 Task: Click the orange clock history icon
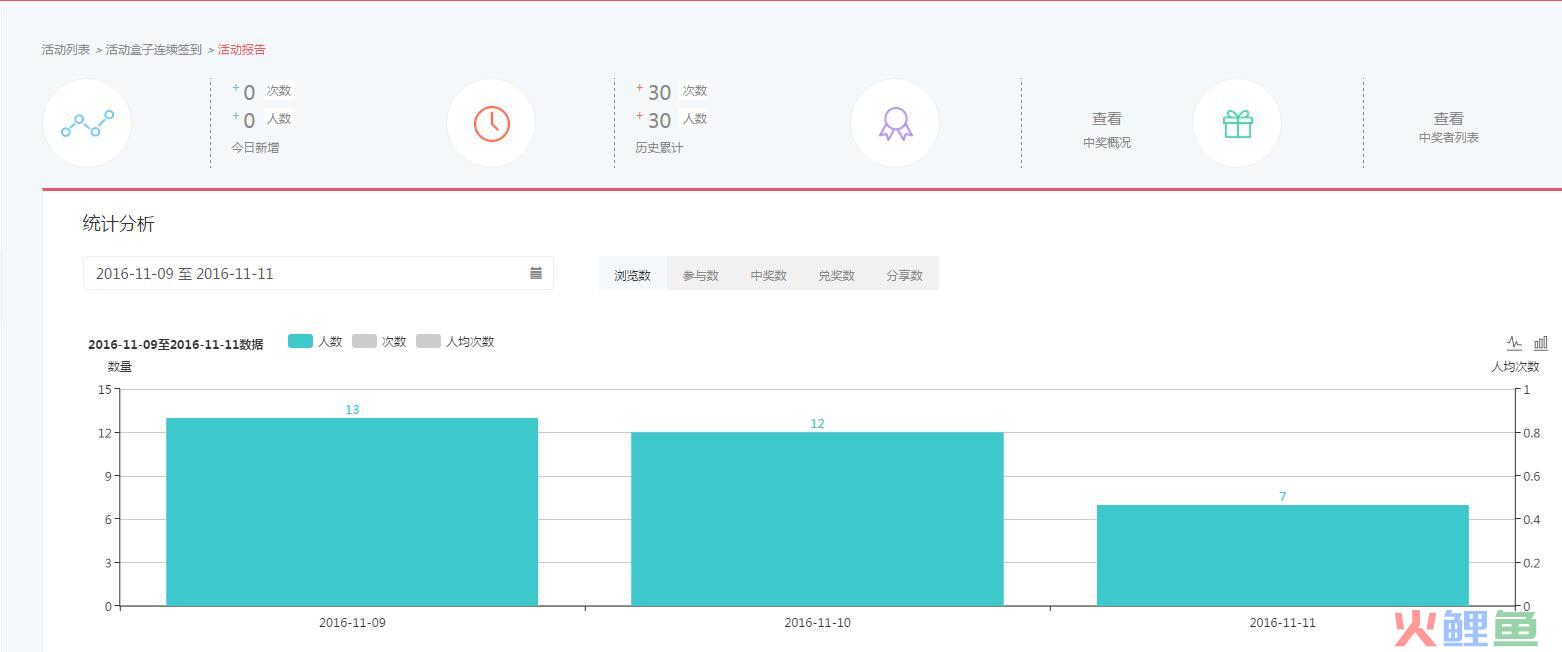point(491,123)
